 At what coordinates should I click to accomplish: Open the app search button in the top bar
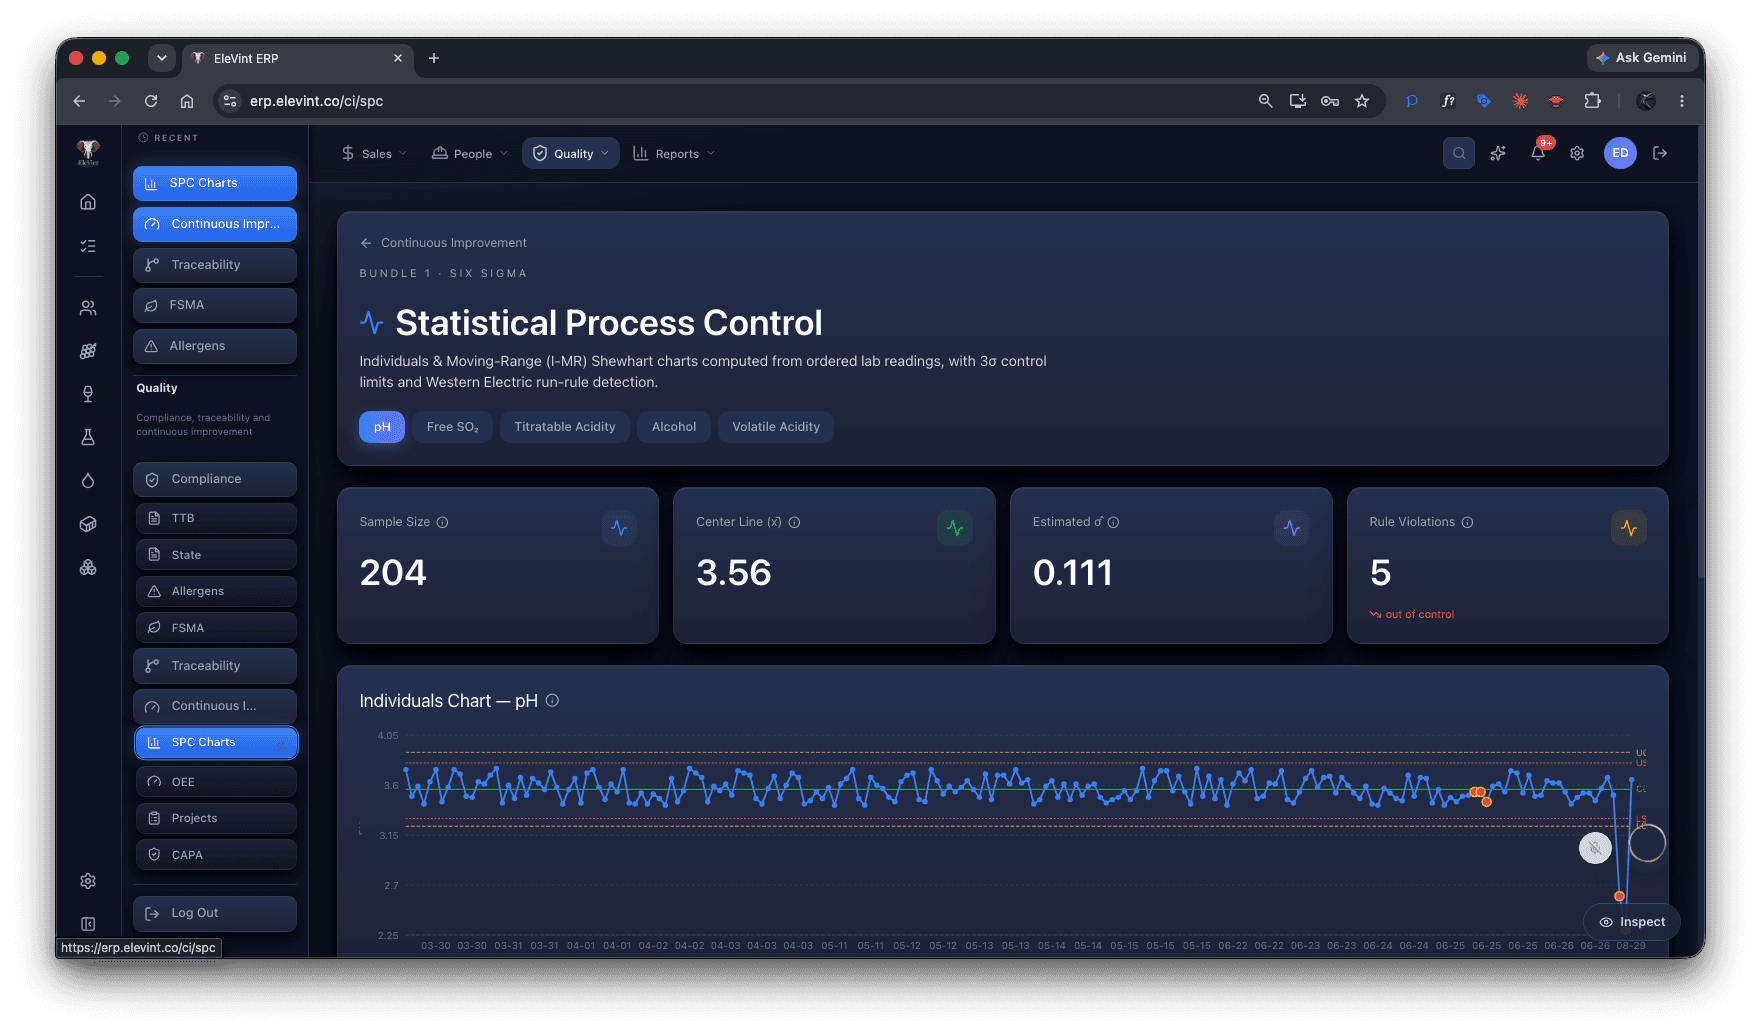[1459, 153]
